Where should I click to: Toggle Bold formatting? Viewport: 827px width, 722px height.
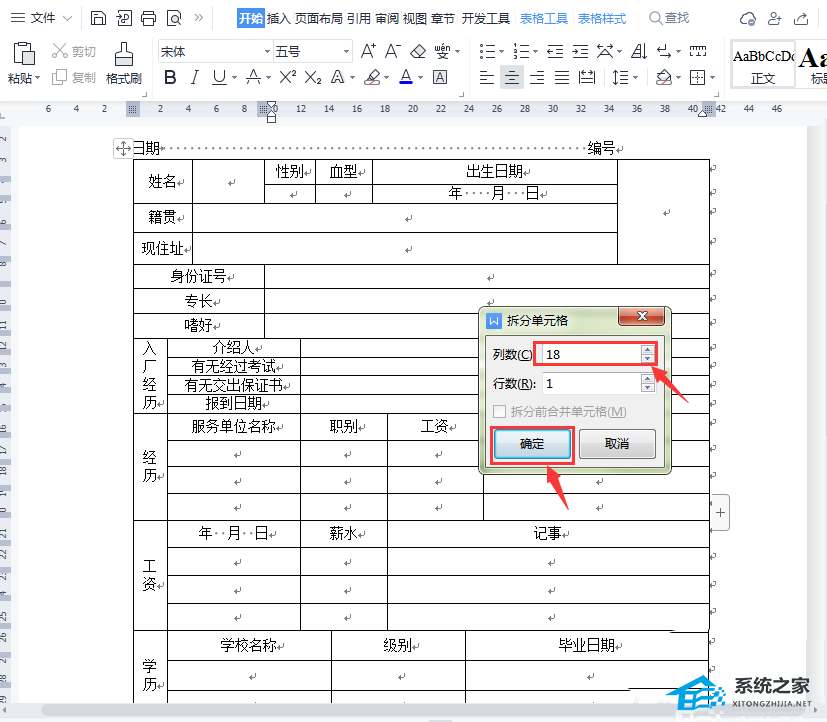pyautogui.click(x=170, y=78)
